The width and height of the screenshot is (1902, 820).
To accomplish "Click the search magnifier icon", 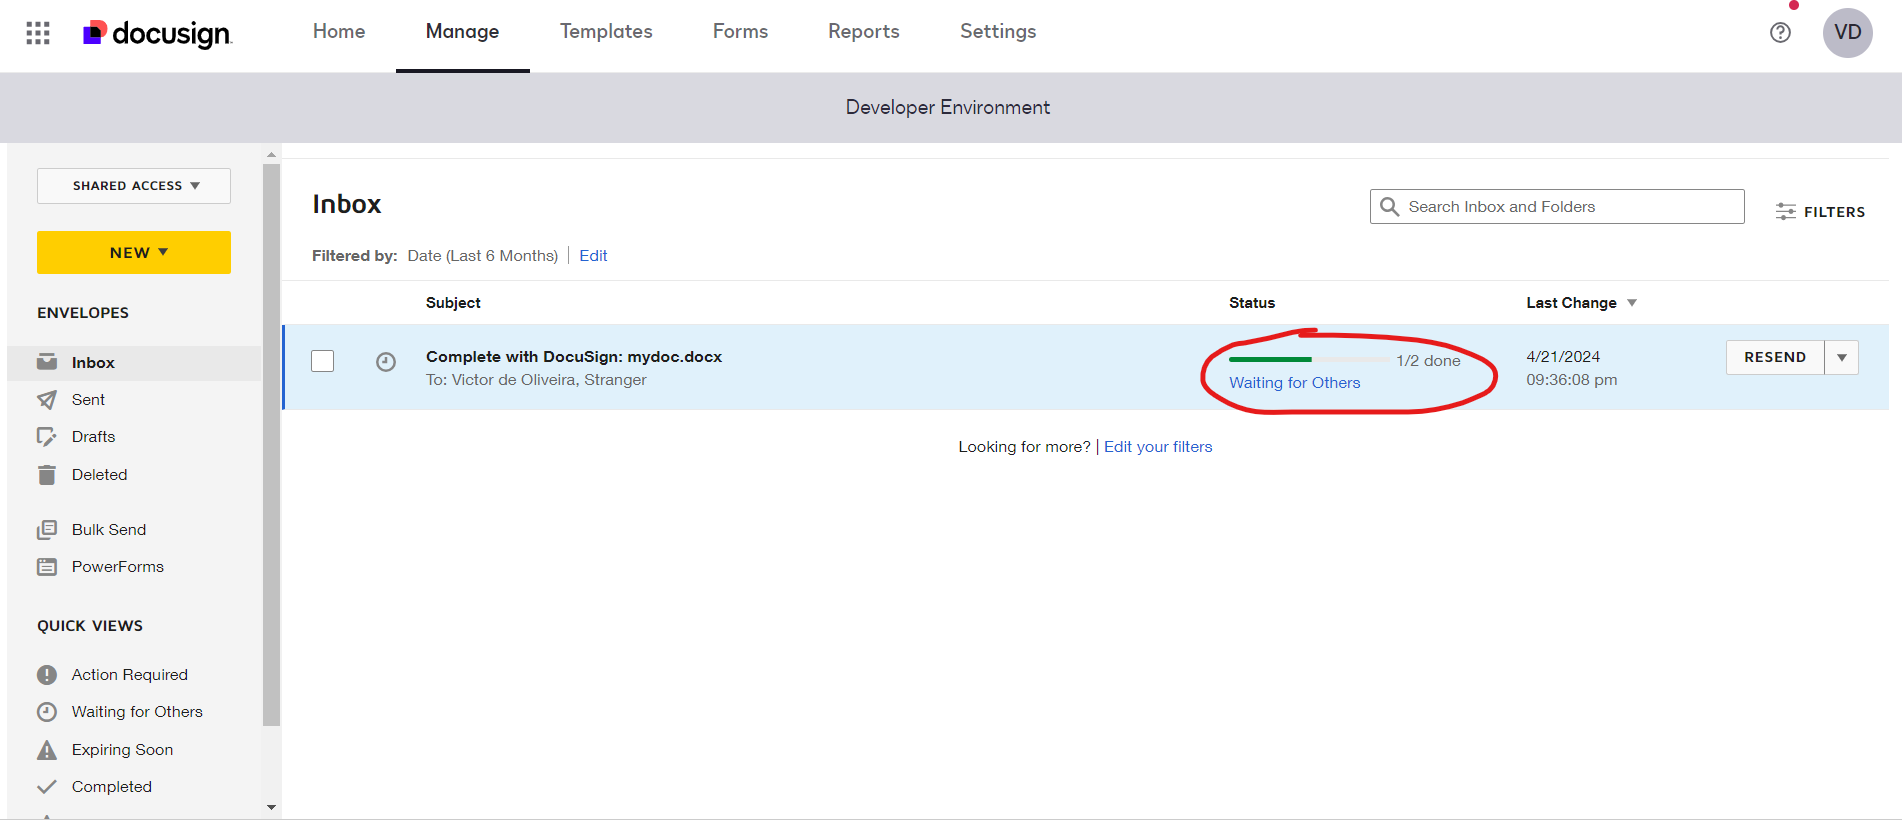I will pyautogui.click(x=1389, y=207).
